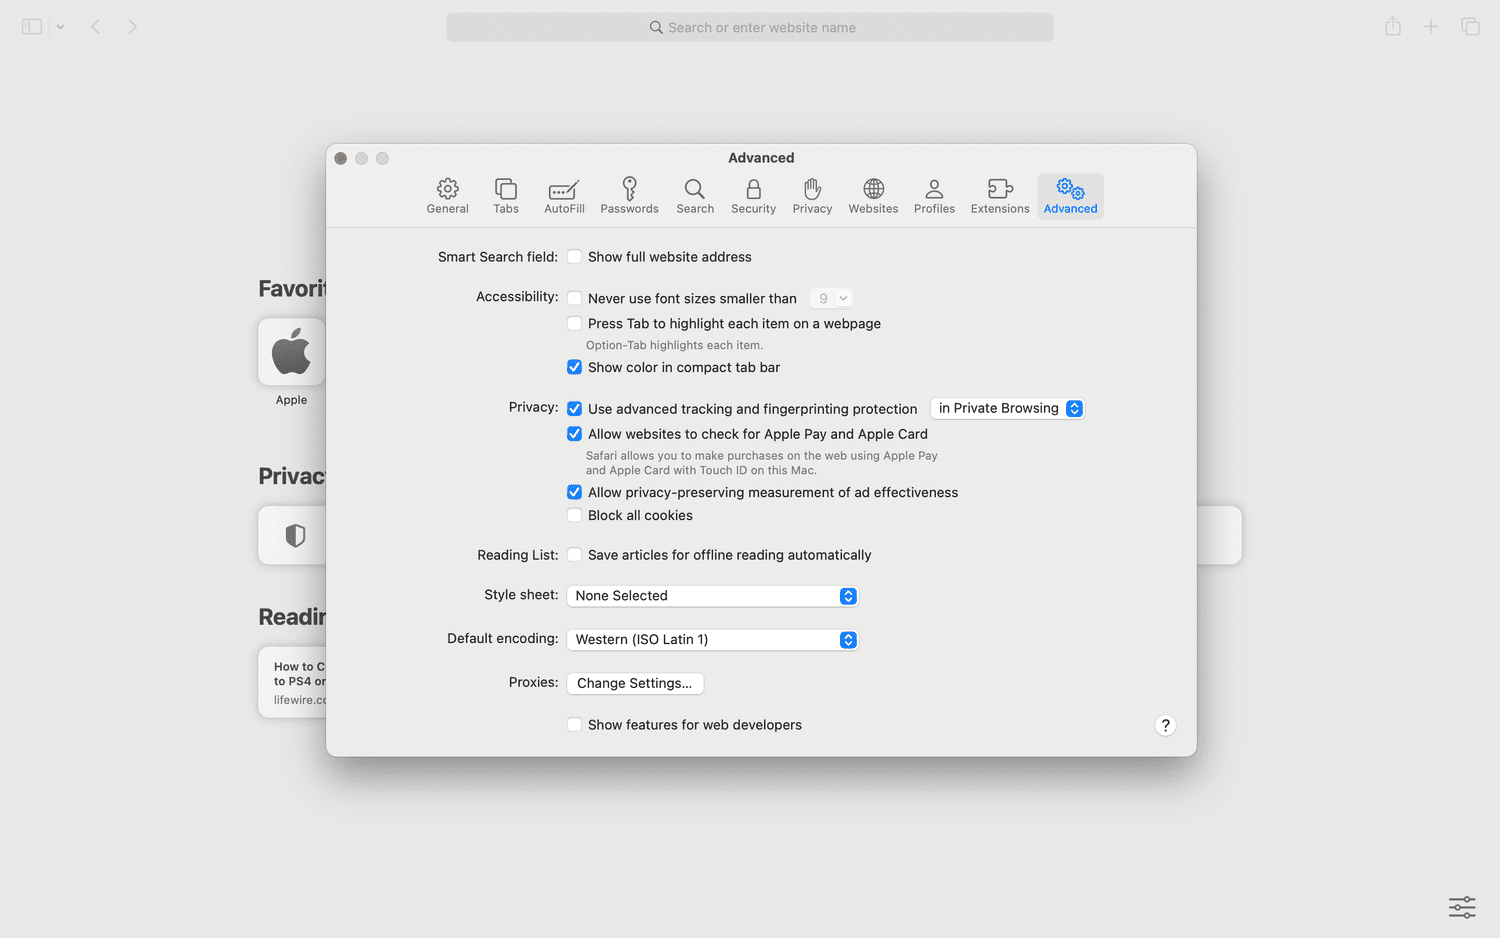This screenshot has height=938, width=1500.
Task: Open a new tab with plus icon
Action: (1431, 27)
